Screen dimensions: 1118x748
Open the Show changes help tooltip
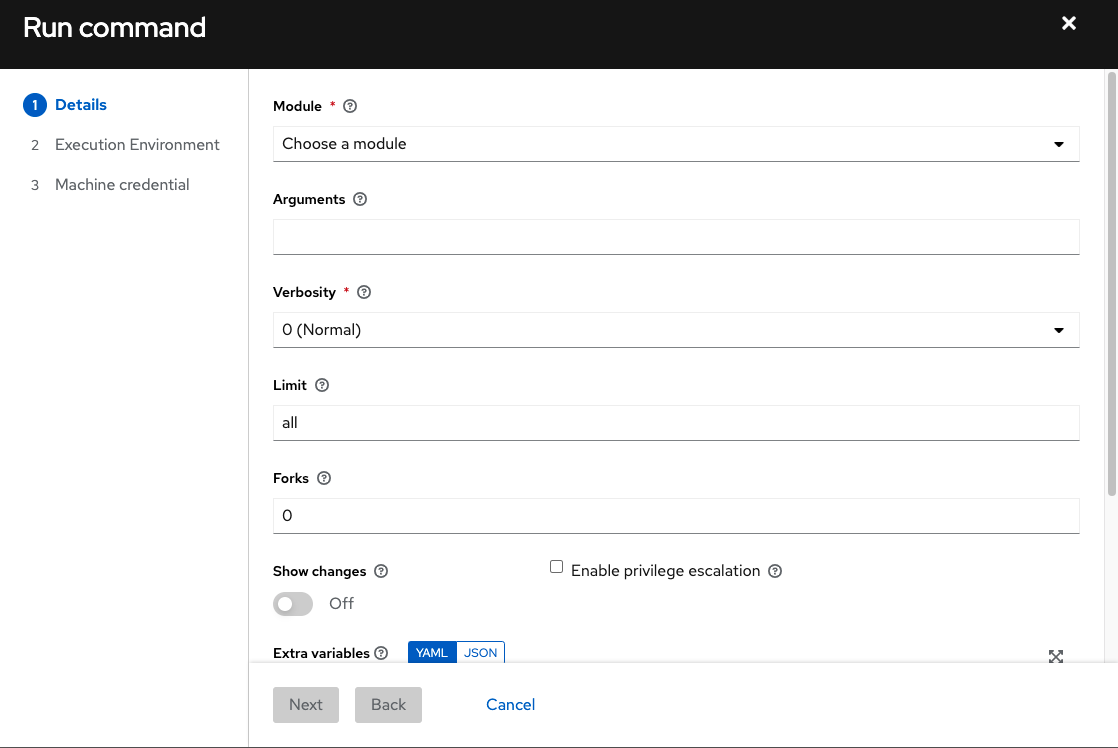(381, 571)
